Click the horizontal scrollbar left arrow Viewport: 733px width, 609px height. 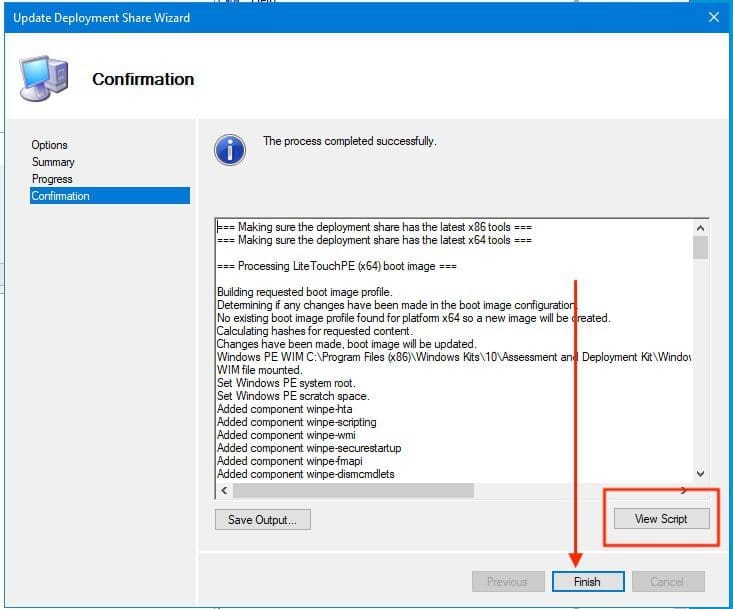click(x=223, y=490)
